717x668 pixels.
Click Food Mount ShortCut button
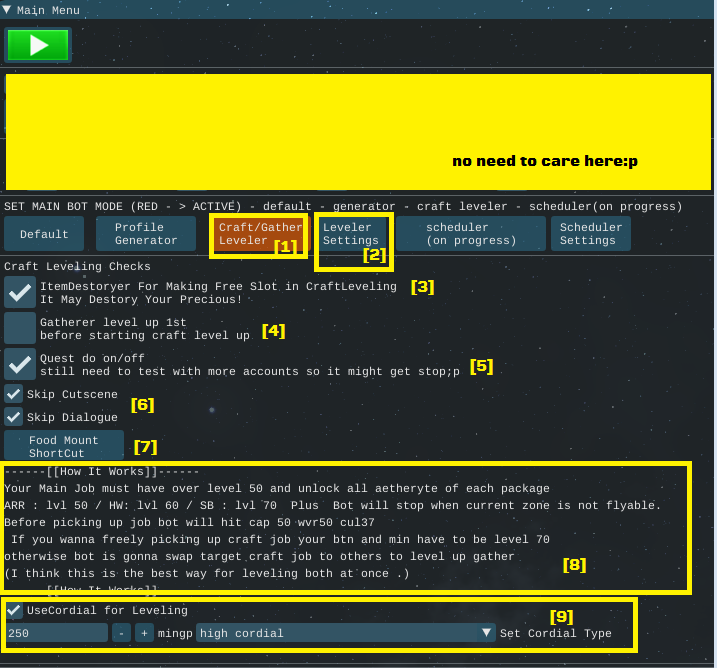[x=64, y=446]
